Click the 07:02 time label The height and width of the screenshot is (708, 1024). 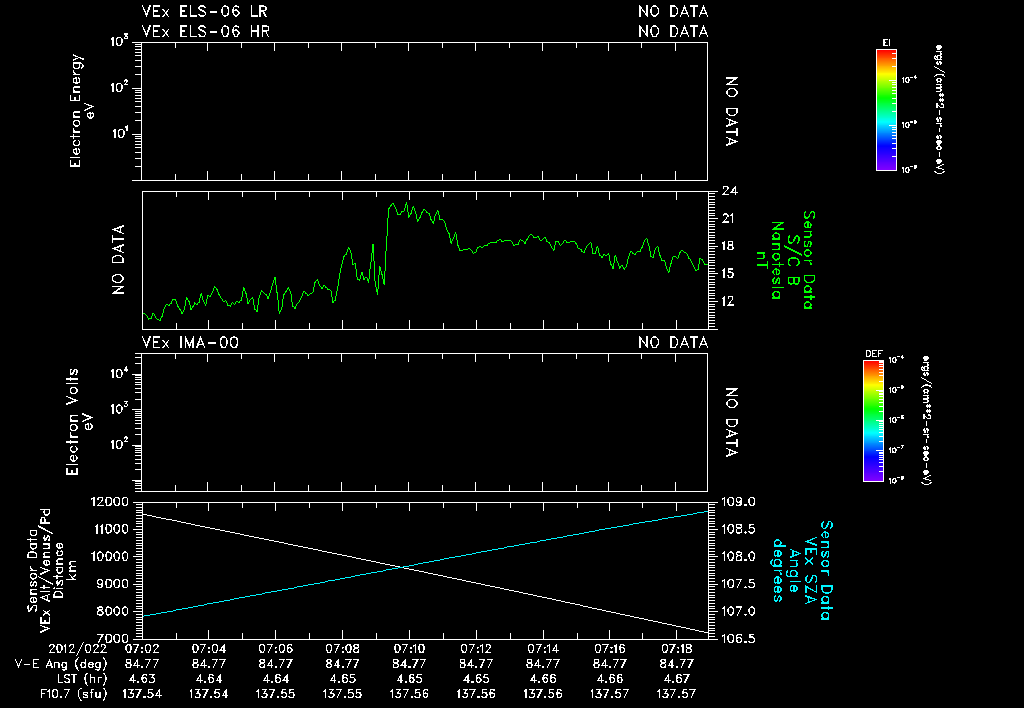[142, 649]
